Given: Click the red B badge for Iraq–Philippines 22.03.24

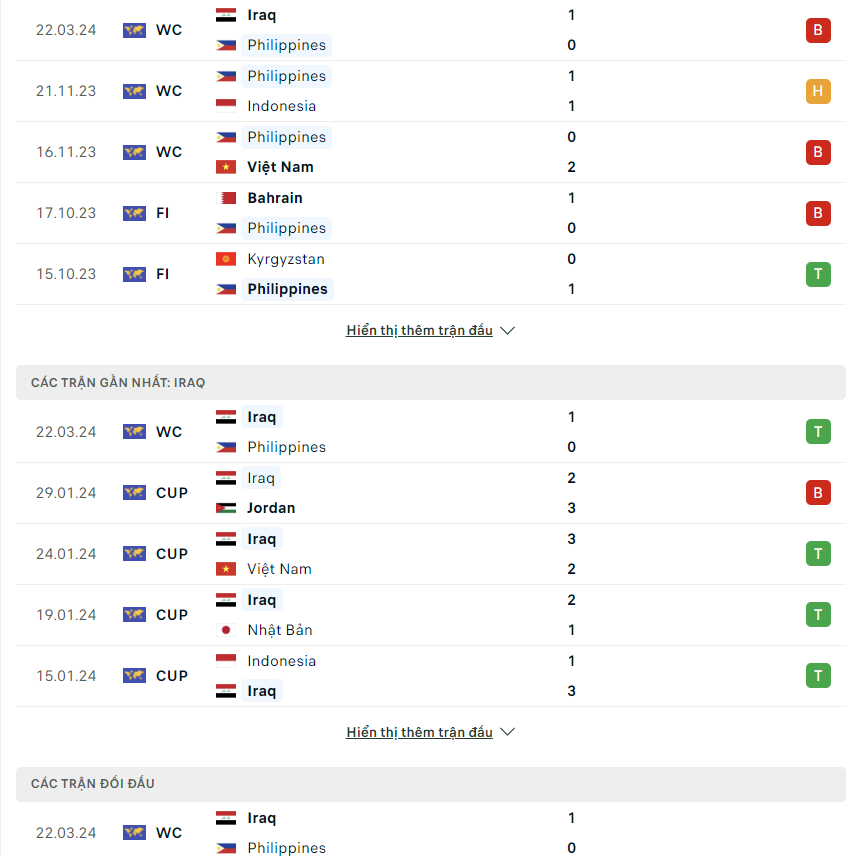Looking at the screenshot, I should [818, 30].
